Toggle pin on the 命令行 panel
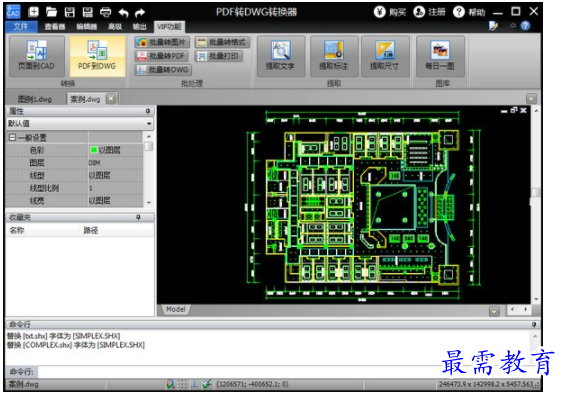563x394 pixels. click(534, 325)
